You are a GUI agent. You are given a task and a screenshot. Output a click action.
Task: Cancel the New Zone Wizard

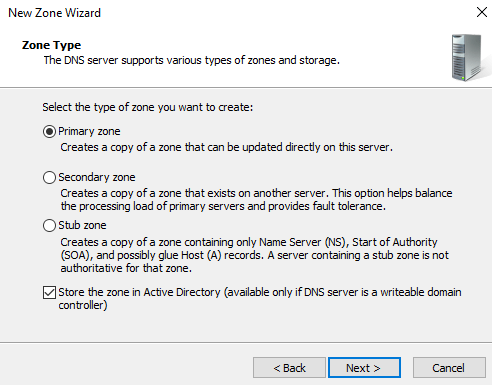[449, 368]
